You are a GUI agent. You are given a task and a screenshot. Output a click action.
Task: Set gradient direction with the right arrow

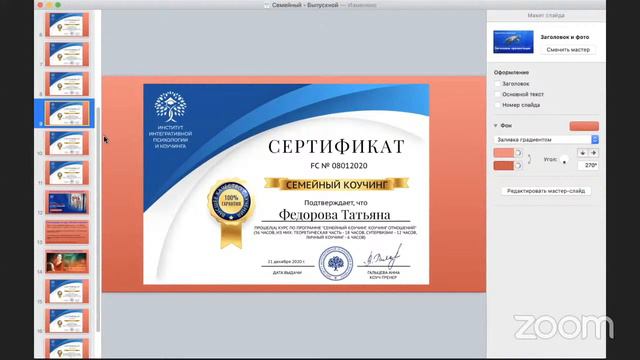[x=593, y=153]
